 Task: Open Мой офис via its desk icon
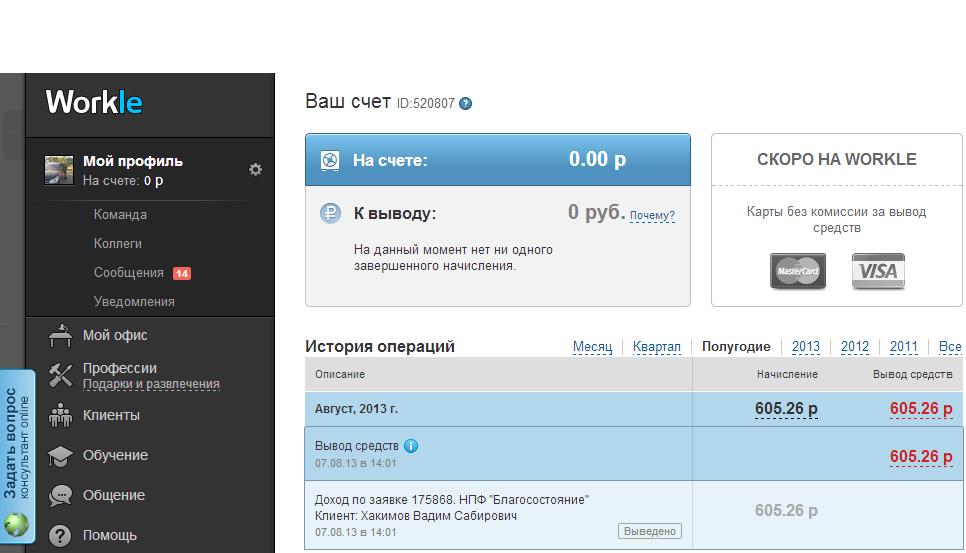(61, 335)
